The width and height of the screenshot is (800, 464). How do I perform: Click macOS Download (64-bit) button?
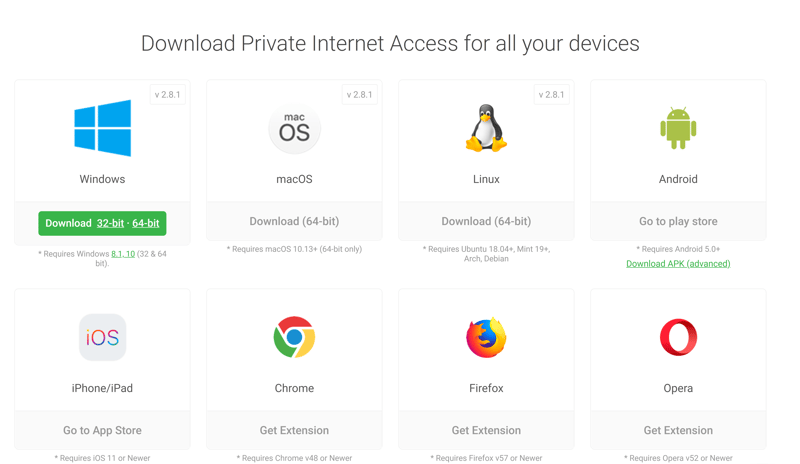294,221
